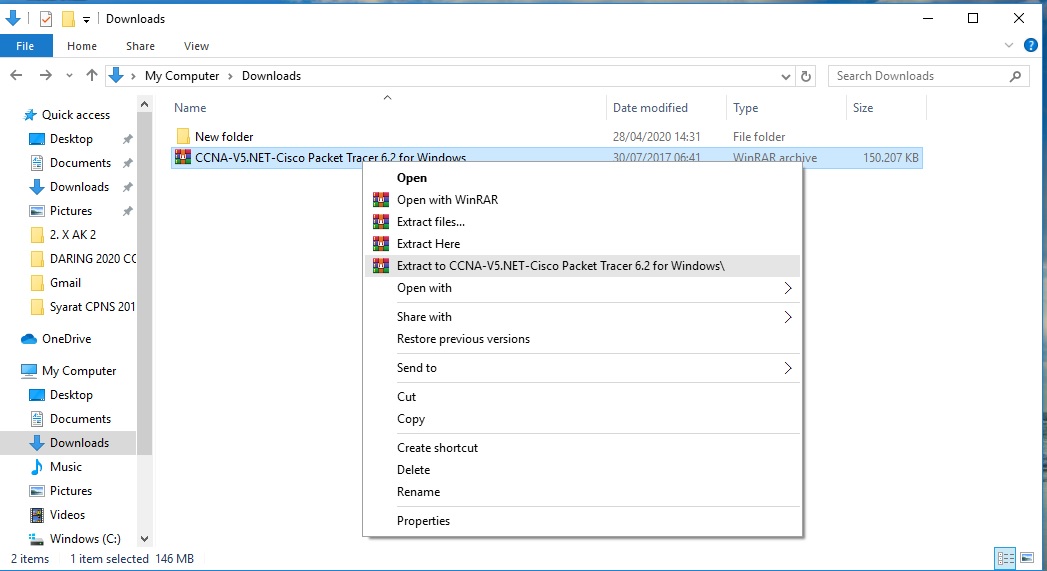Screen dimensions: 1047x571
Task: Switch to the View ribbon tab
Action: 196,46
